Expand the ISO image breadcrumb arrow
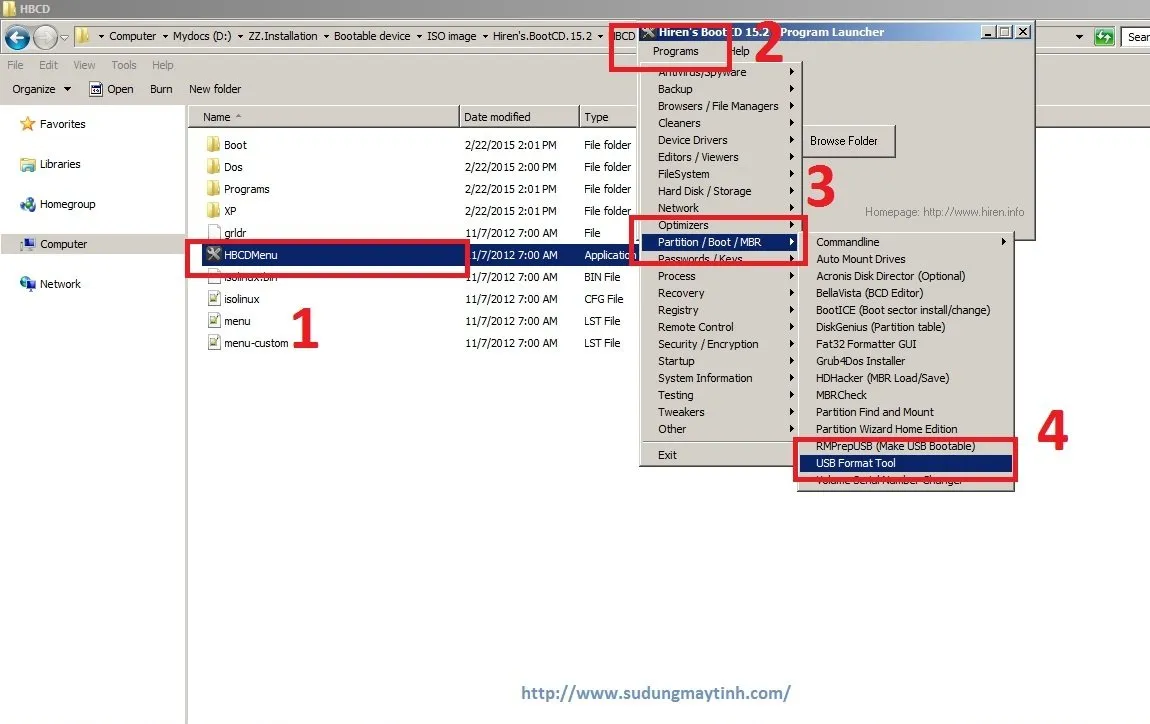The height and width of the screenshot is (724, 1150). click(x=485, y=36)
